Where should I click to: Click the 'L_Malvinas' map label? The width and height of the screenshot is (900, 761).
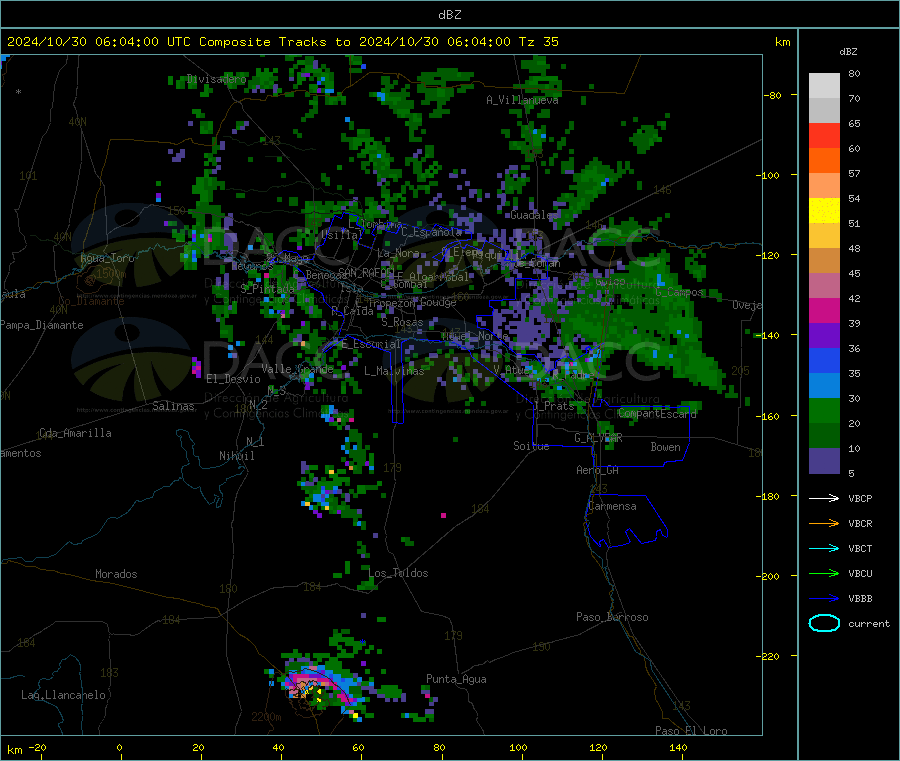pos(394,371)
